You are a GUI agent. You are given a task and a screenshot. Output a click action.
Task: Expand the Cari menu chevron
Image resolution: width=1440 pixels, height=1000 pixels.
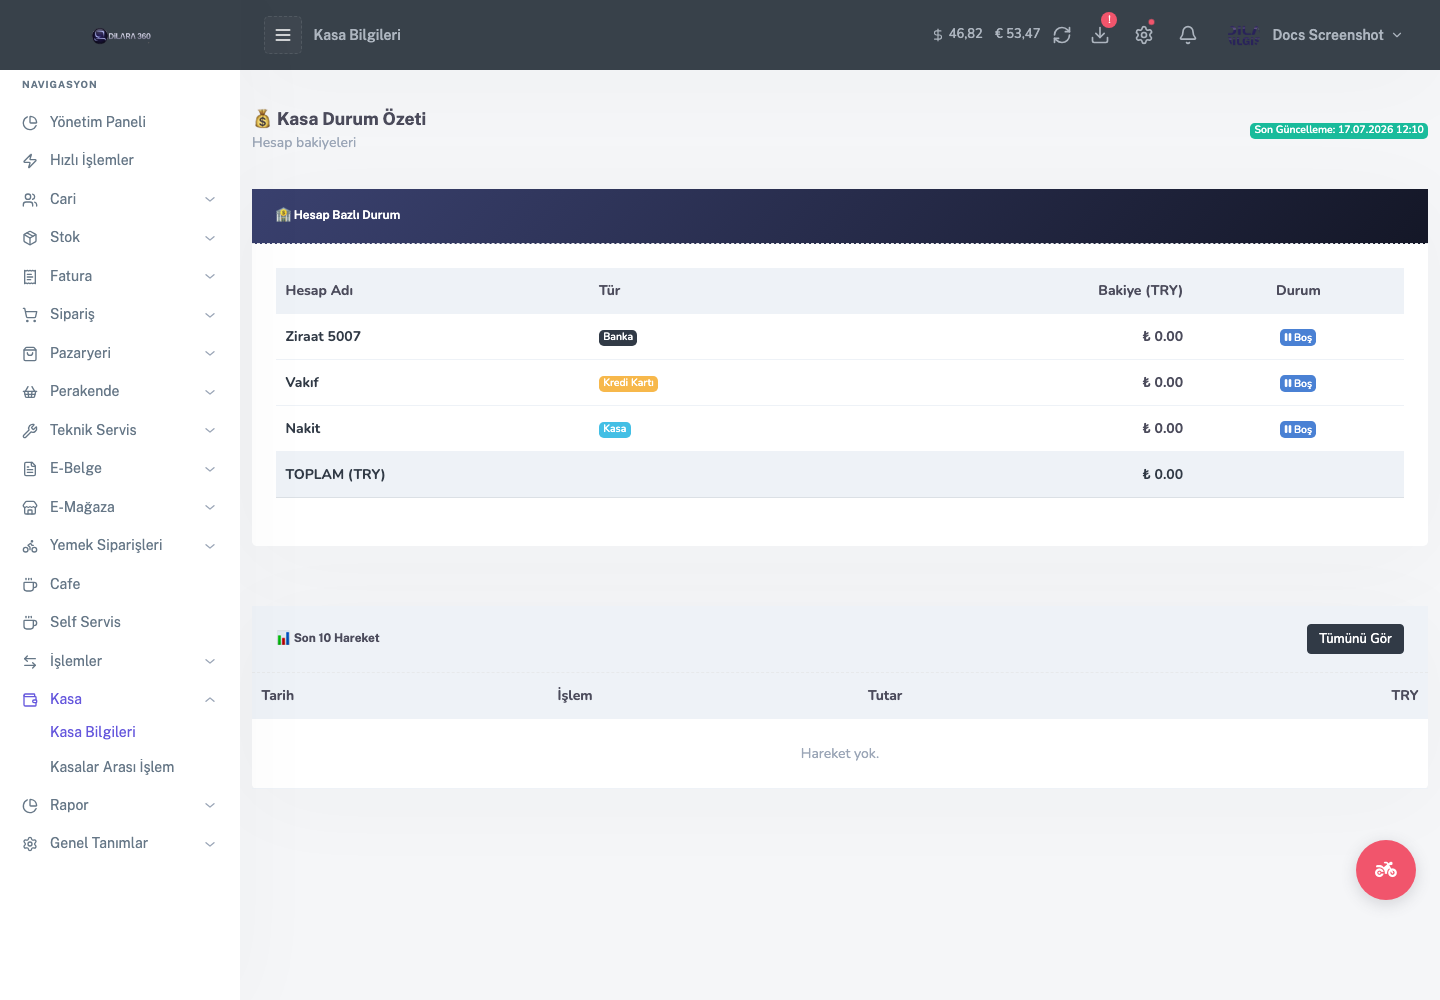210,199
